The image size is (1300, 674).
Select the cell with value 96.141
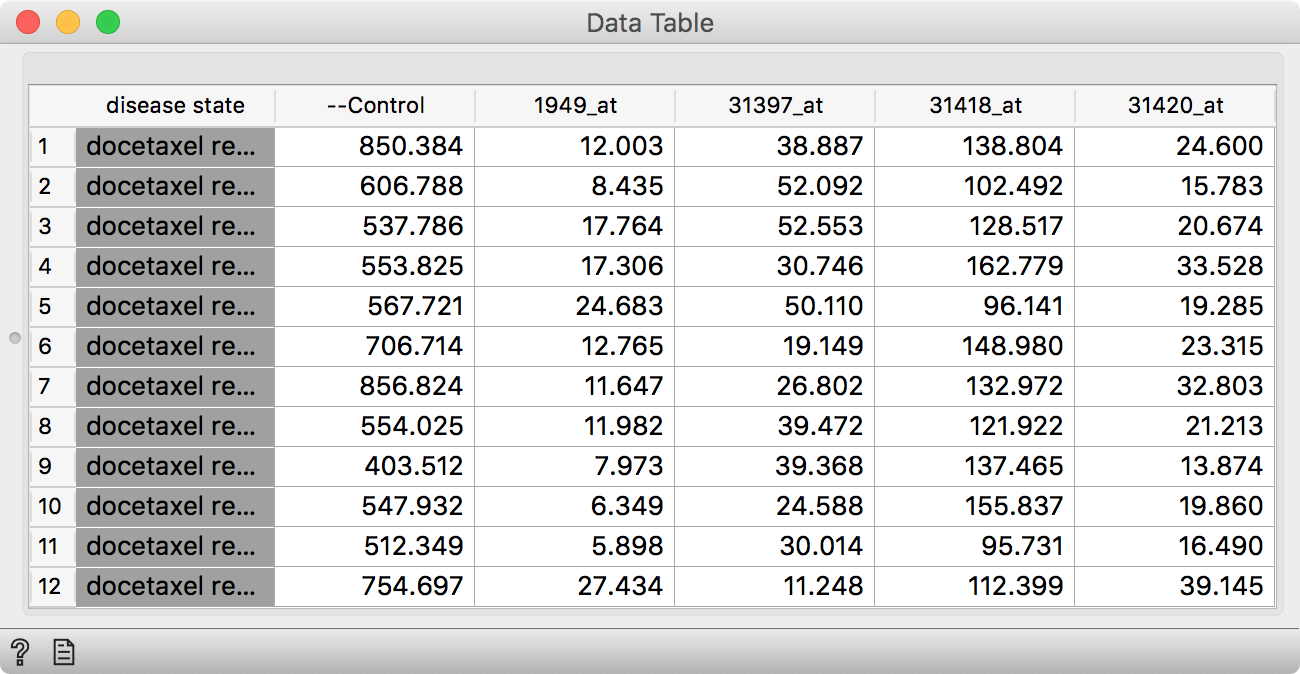[x=975, y=306]
